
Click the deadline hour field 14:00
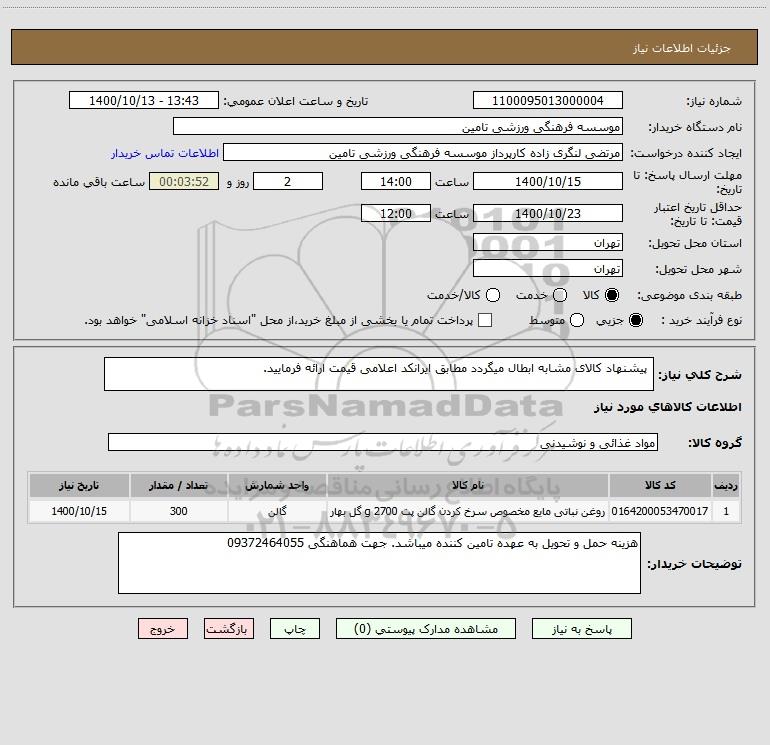(396, 181)
